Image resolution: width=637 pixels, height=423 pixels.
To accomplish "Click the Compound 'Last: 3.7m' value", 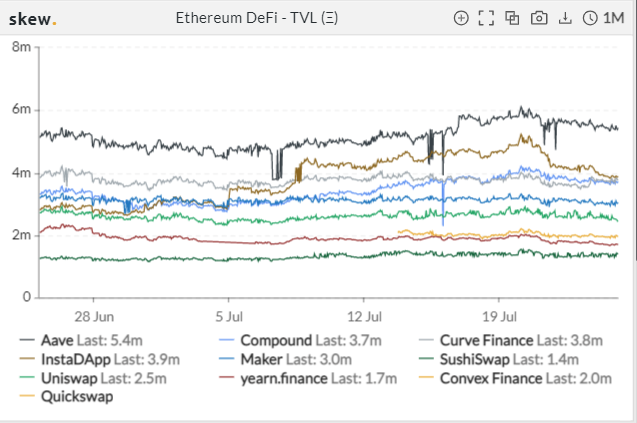I will [x=349, y=341].
